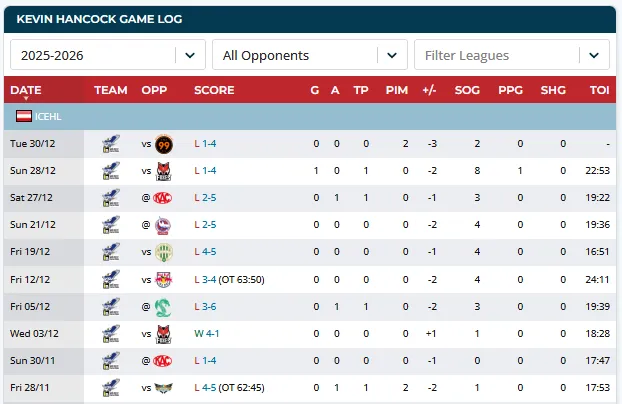Screen dimensions: 622x404
Task: Click the Austrian flag beside ICEHL
Action: click(23, 116)
